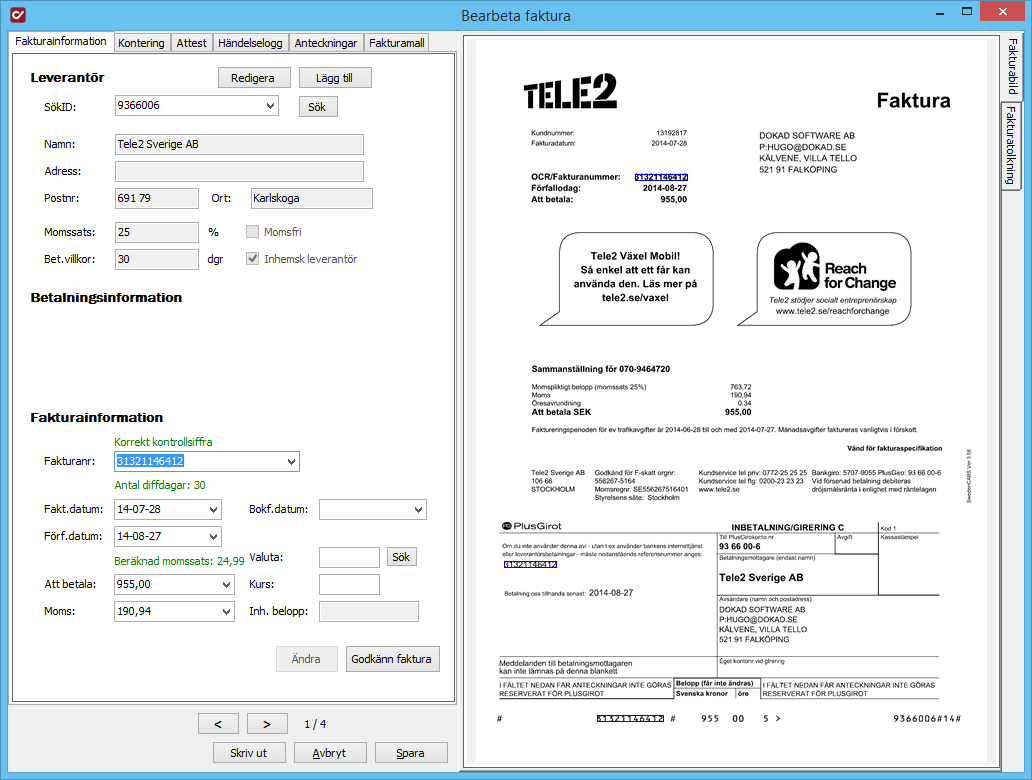Click Sök button next to Valuta
The height and width of the screenshot is (780, 1032).
coord(401,557)
